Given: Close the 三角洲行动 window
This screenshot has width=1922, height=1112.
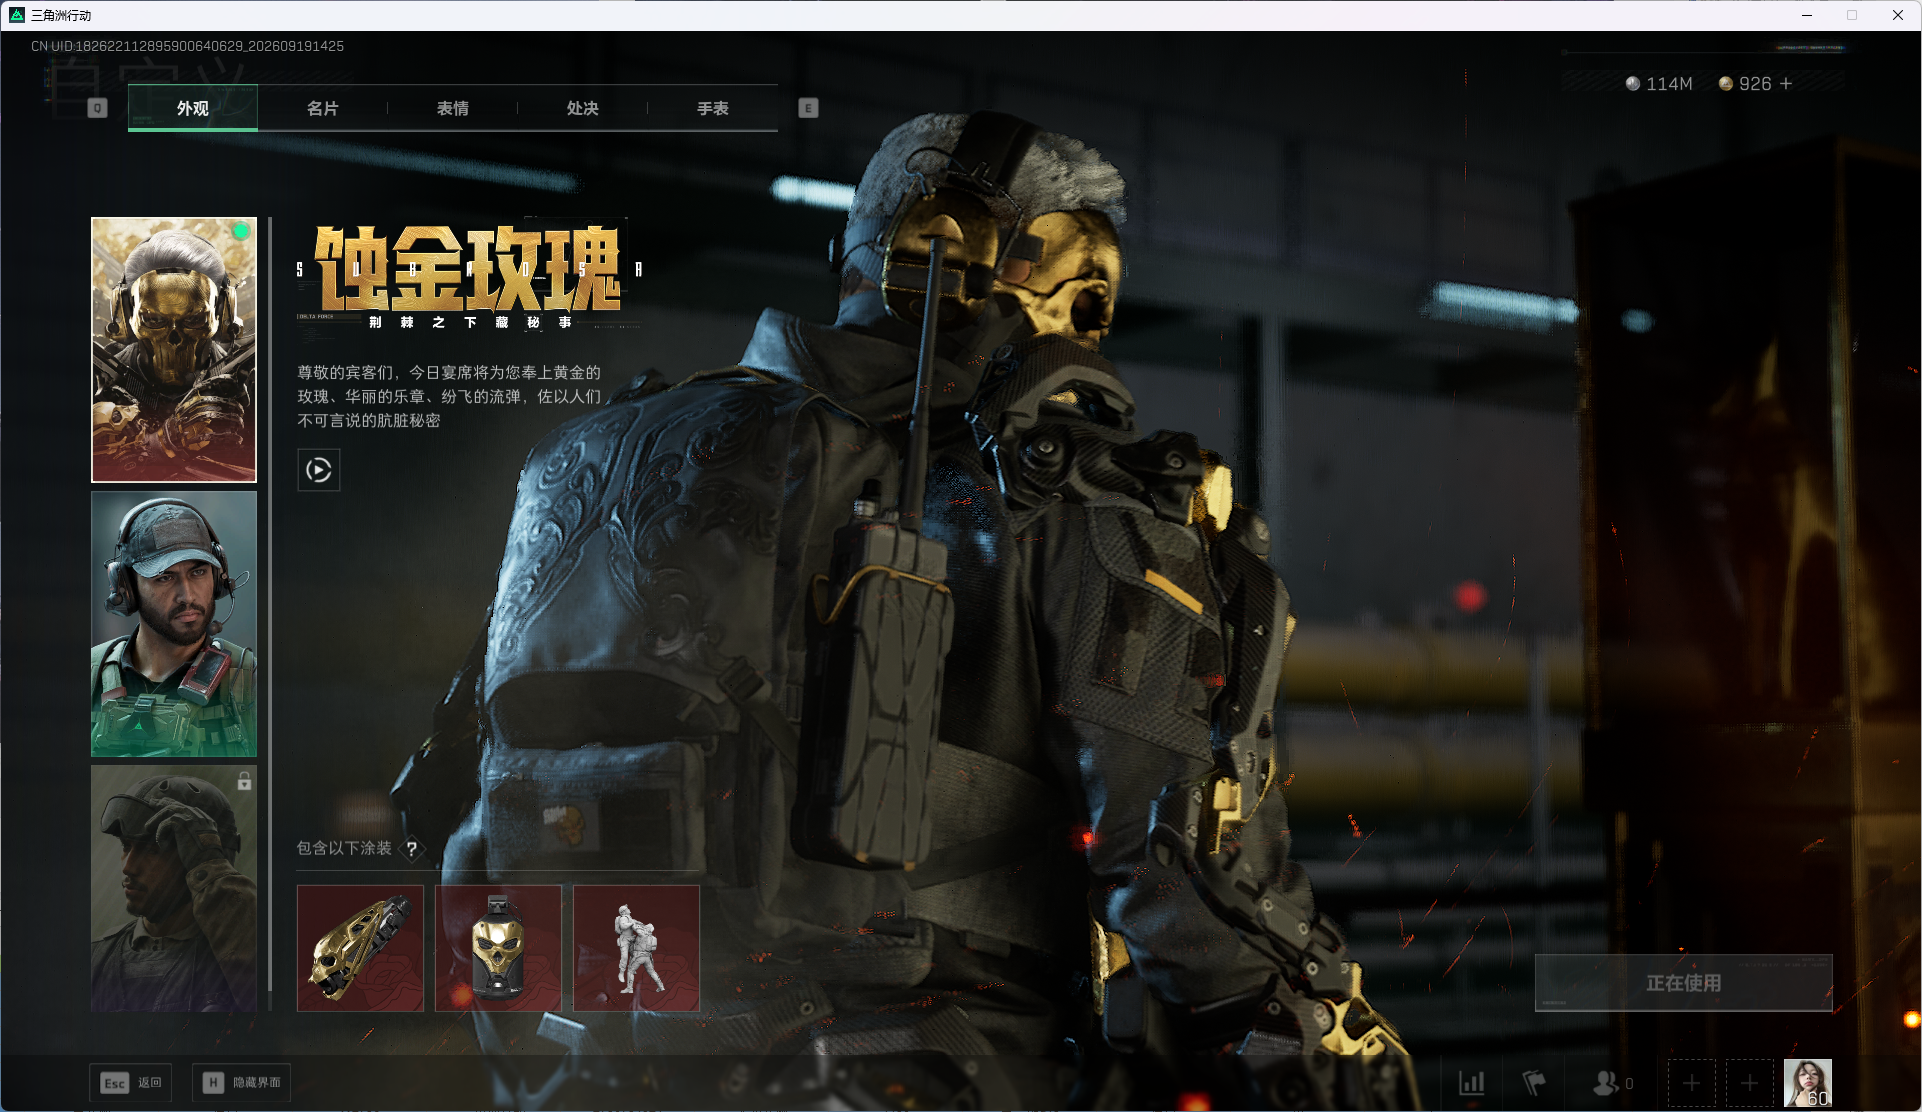Looking at the screenshot, I should click(1898, 15).
